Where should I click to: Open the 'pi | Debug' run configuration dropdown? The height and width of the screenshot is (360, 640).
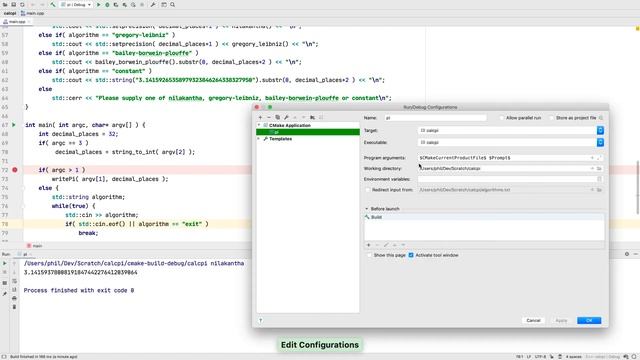coord(76,4)
